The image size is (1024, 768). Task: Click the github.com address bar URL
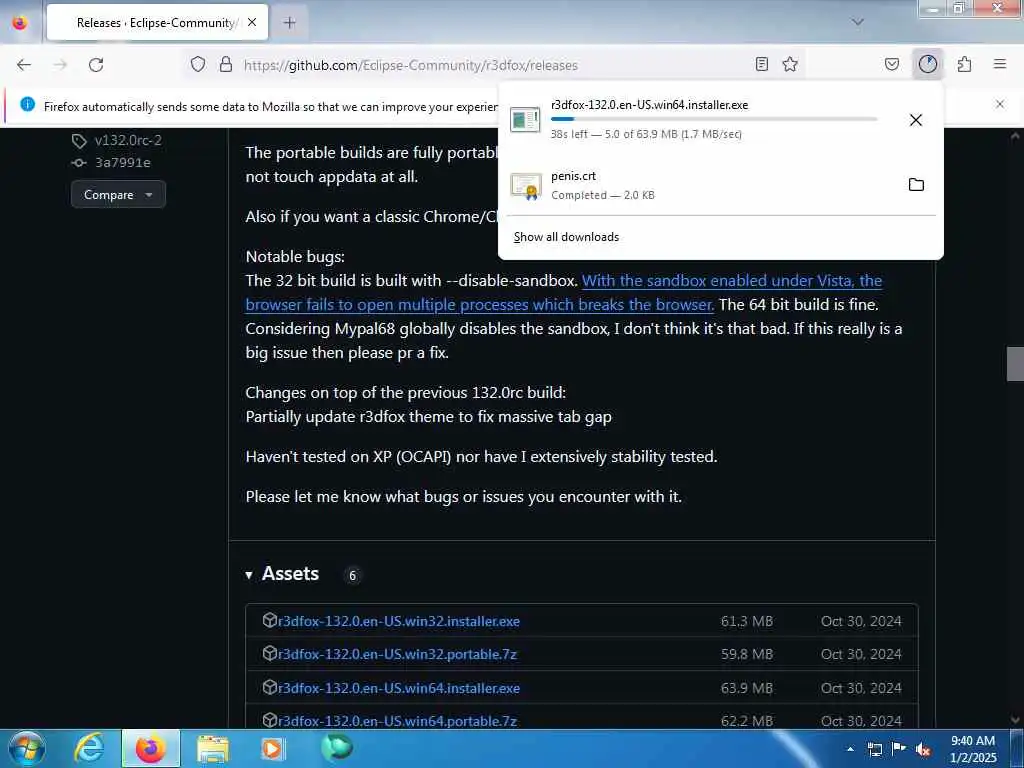[x=411, y=65]
